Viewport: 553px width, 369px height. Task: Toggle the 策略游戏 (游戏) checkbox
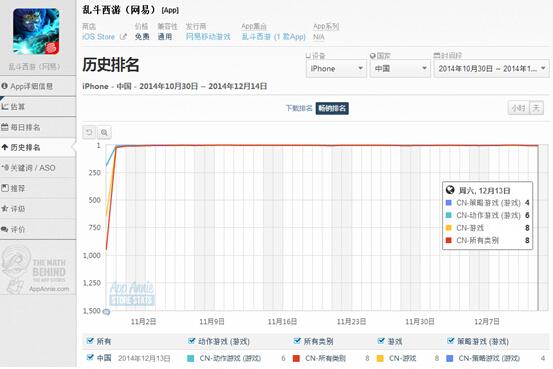point(450,341)
